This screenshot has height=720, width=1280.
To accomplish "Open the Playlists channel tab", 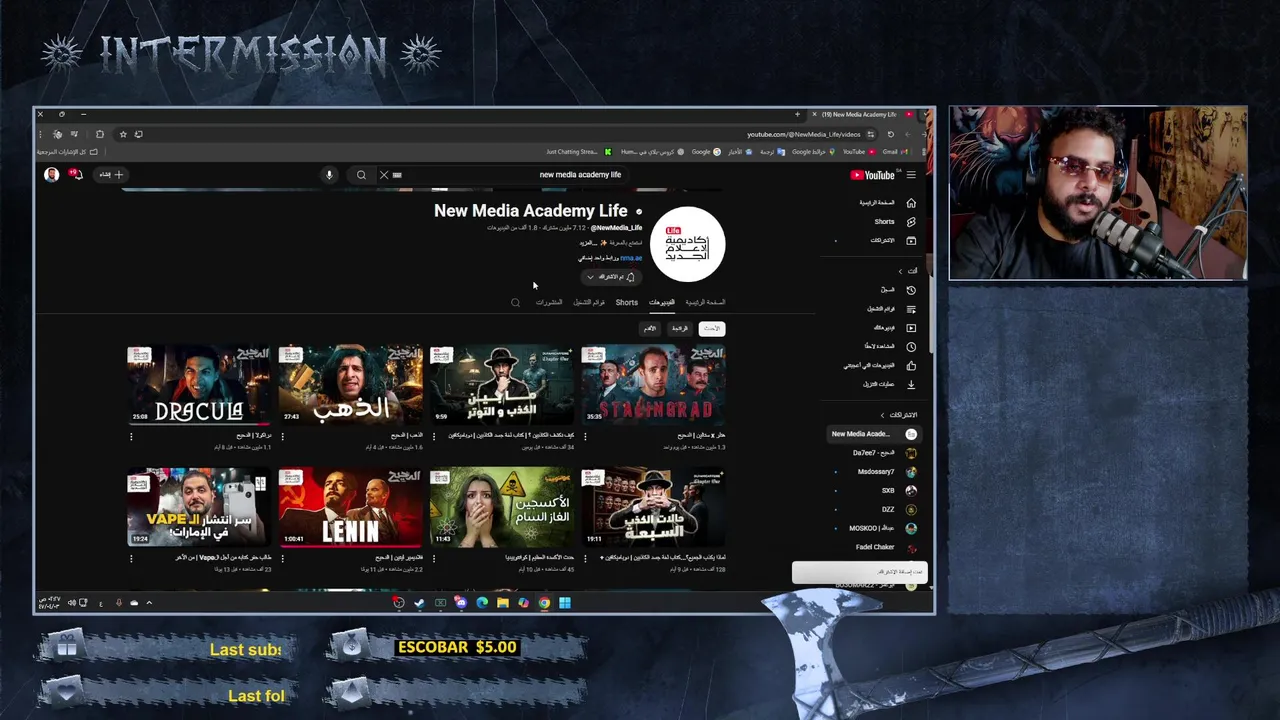I will pos(589,302).
